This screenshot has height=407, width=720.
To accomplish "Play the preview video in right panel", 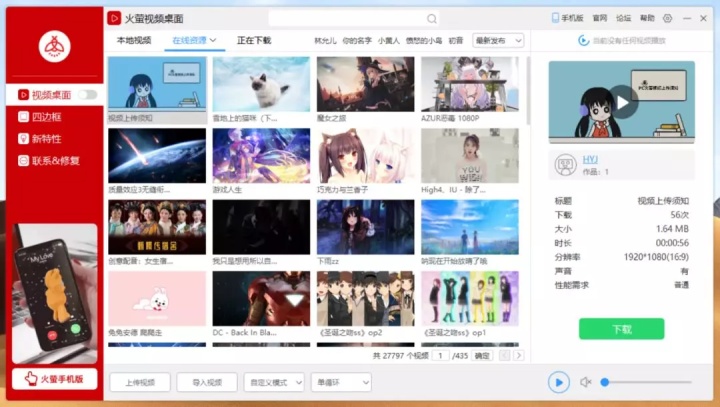I will (622, 102).
